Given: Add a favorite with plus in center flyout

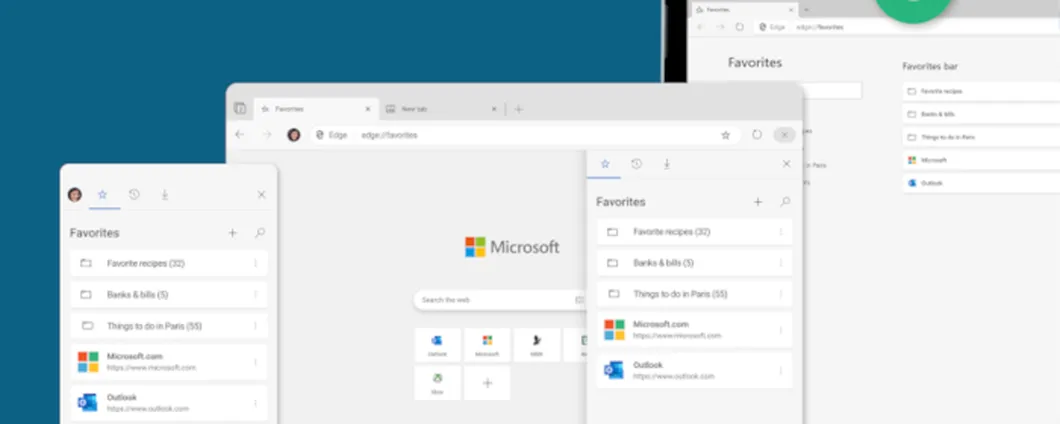Looking at the screenshot, I should click(758, 202).
